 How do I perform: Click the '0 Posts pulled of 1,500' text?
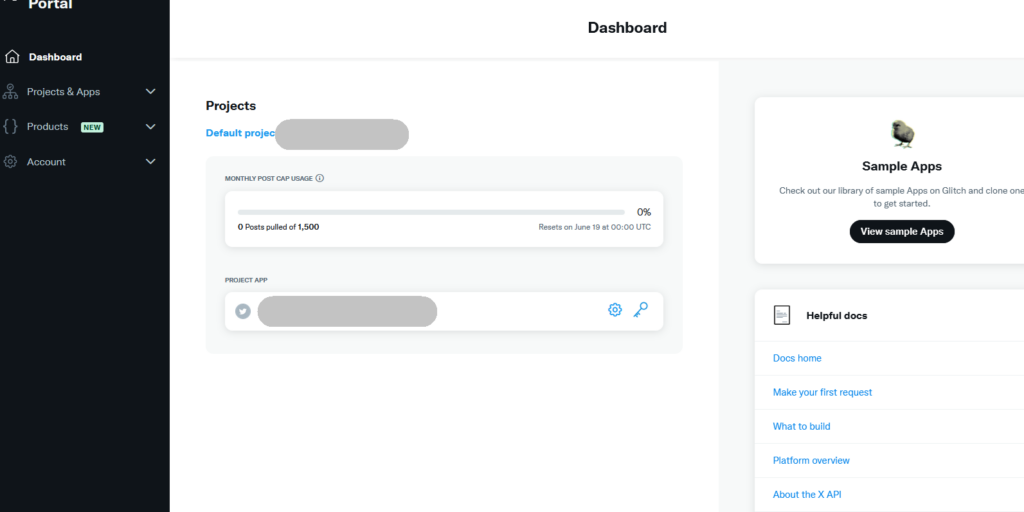point(278,227)
